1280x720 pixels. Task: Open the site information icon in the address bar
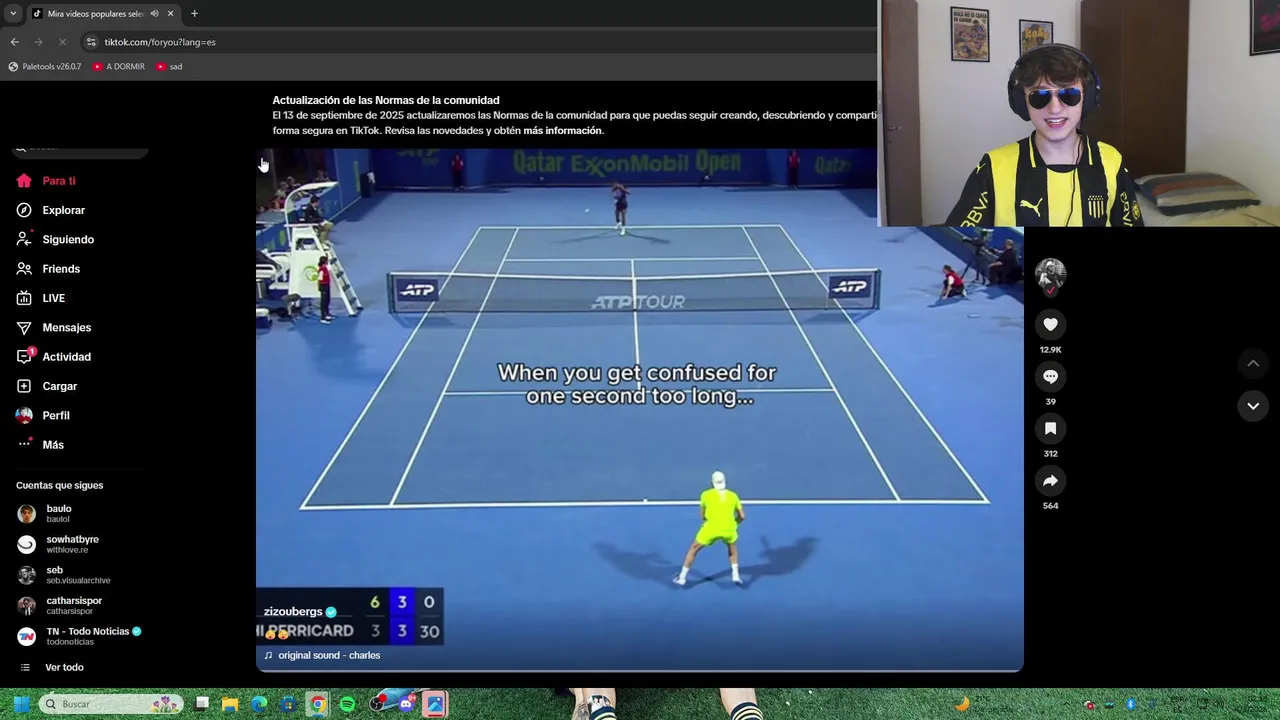coord(91,42)
